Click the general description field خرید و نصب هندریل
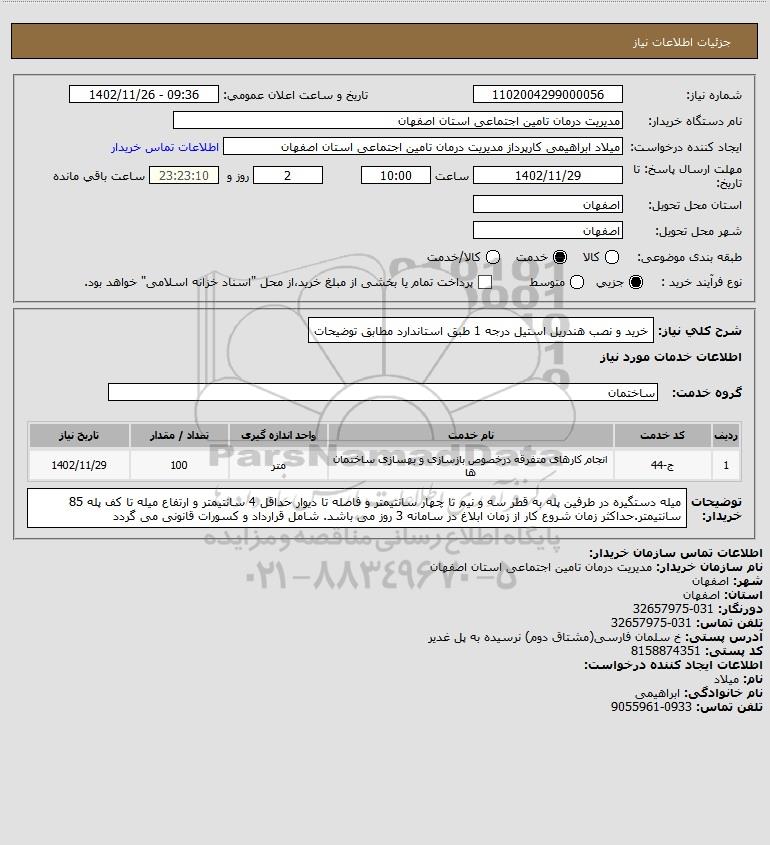The height and width of the screenshot is (845, 770). pyautogui.click(x=481, y=330)
